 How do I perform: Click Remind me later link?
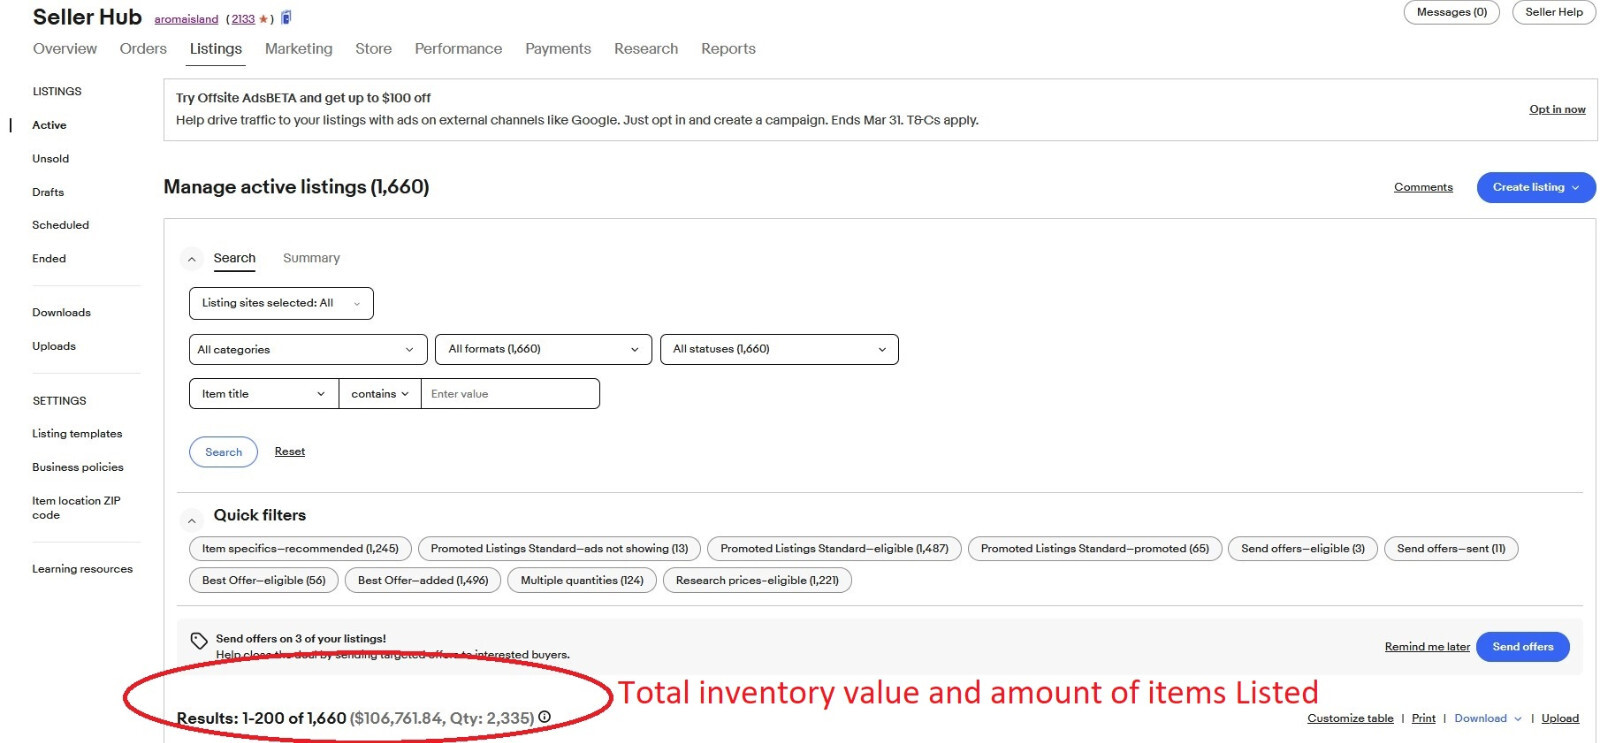(1427, 647)
